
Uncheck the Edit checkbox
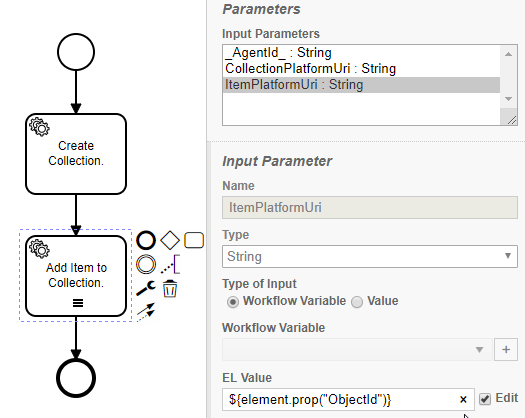pos(485,399)
